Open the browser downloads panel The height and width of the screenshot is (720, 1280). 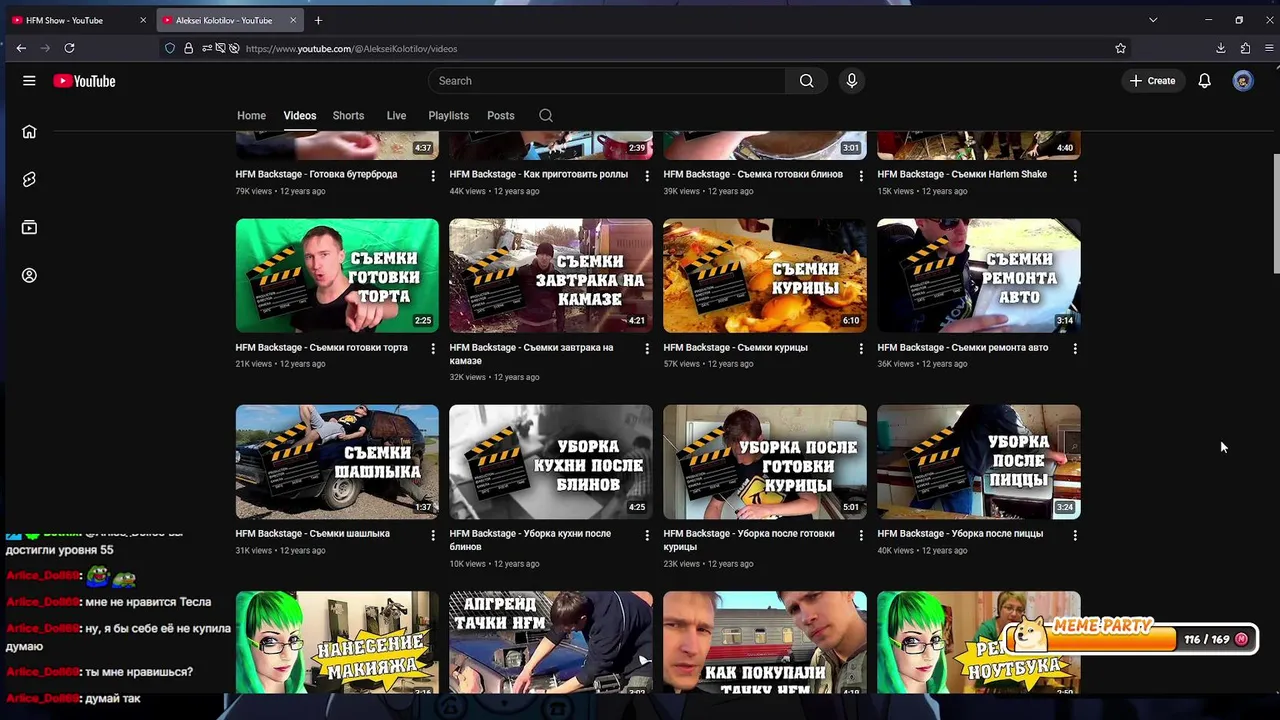pyautogui.click(x=1221, y=48)
